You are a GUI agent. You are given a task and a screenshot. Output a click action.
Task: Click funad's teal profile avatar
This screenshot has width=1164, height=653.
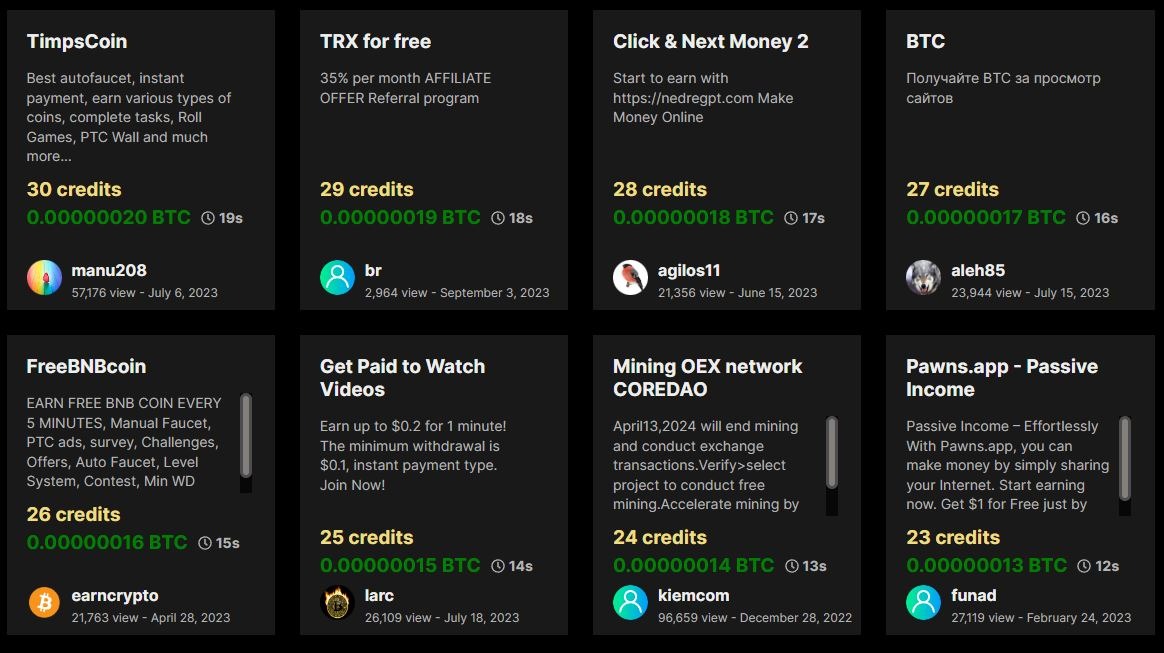(923, 603)
